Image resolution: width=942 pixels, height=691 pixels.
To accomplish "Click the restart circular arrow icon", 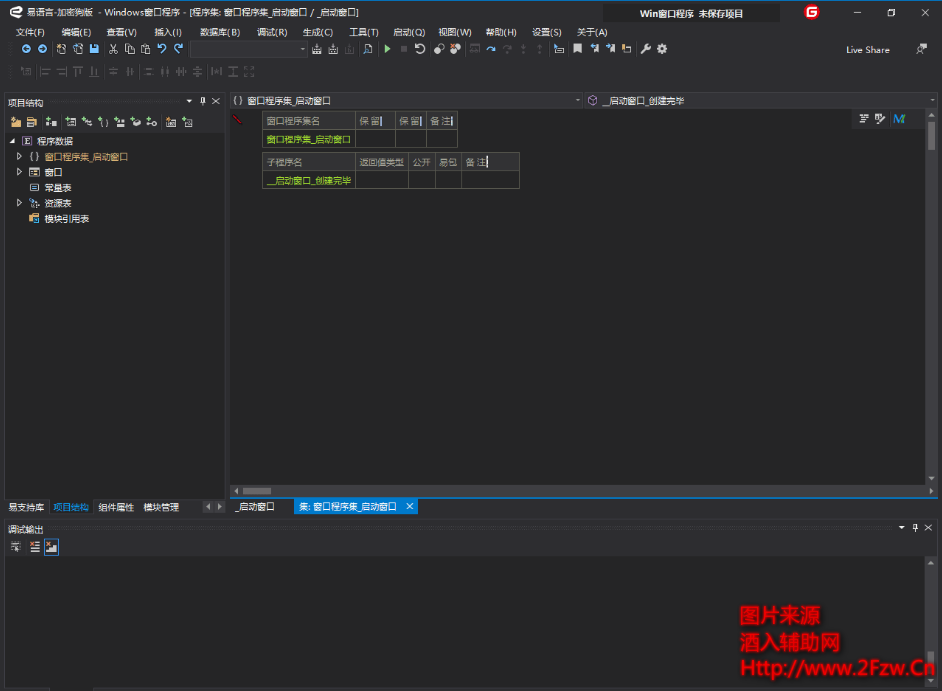I will (420, 49).
